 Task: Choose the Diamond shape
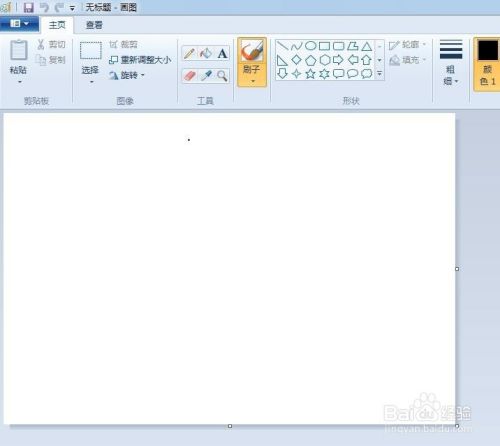tap(296, 60)
